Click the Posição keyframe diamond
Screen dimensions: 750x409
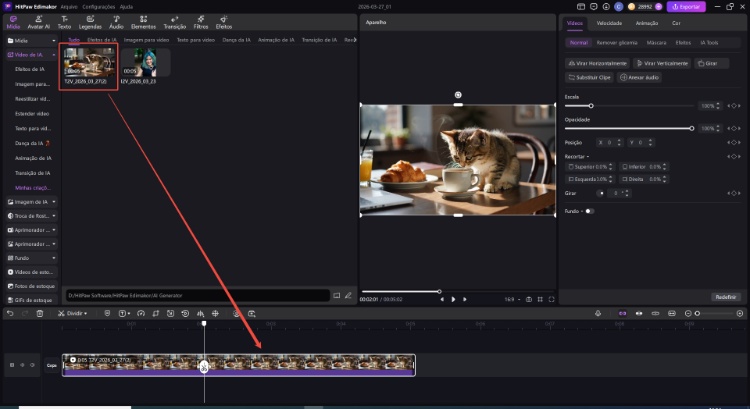734,143
